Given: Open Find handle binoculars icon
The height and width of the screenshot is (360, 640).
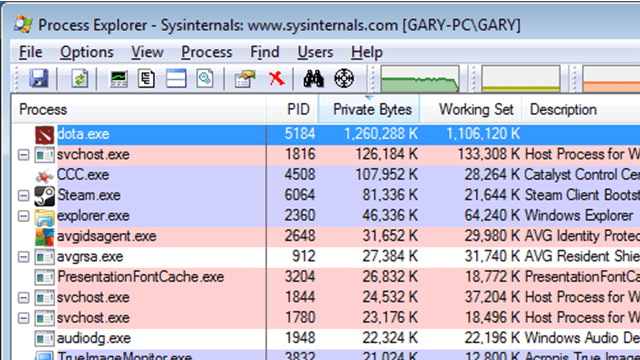Looking at the screenshot, I should (313, 78).
